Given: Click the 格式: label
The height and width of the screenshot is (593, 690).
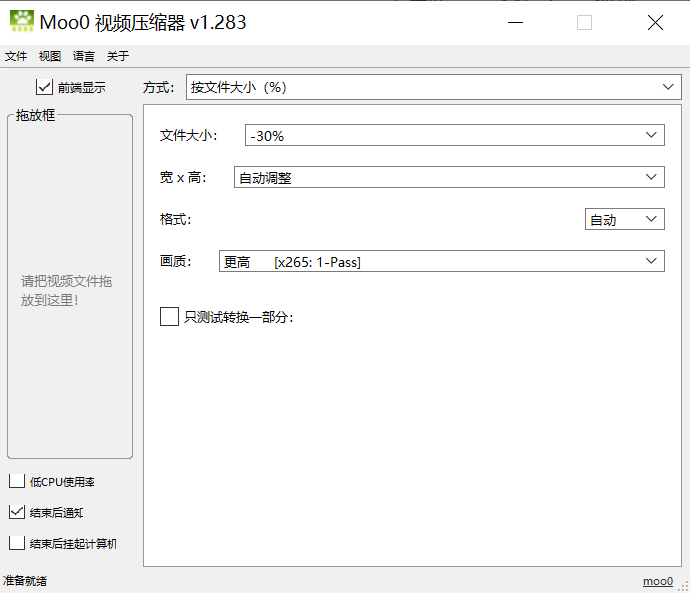Looking at the screenshot, I should [x=176, y=219].
